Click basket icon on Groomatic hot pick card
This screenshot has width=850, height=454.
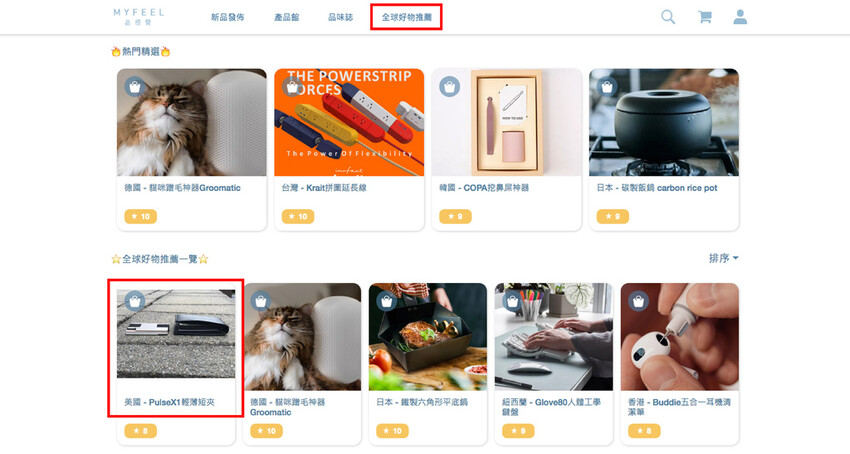135,87
